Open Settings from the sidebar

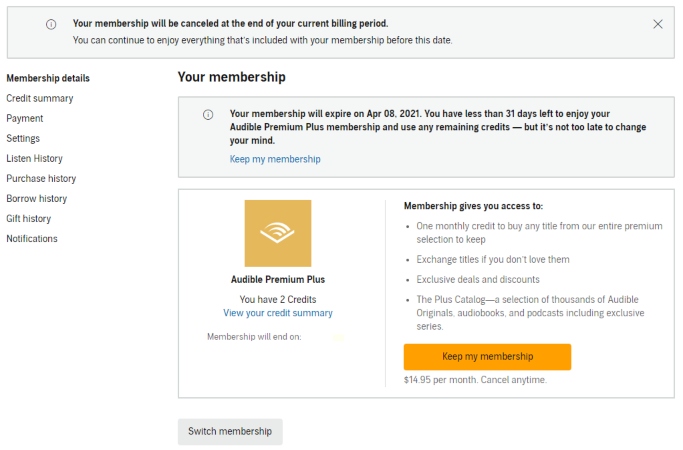(23, 139)
